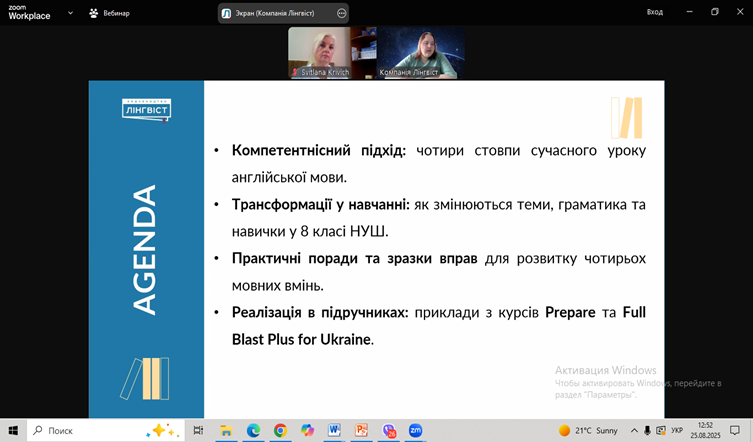The width and height of the screenshot is (753, 442).
Task: Open File Explorer from the taskbar
Action: (226, 430)
